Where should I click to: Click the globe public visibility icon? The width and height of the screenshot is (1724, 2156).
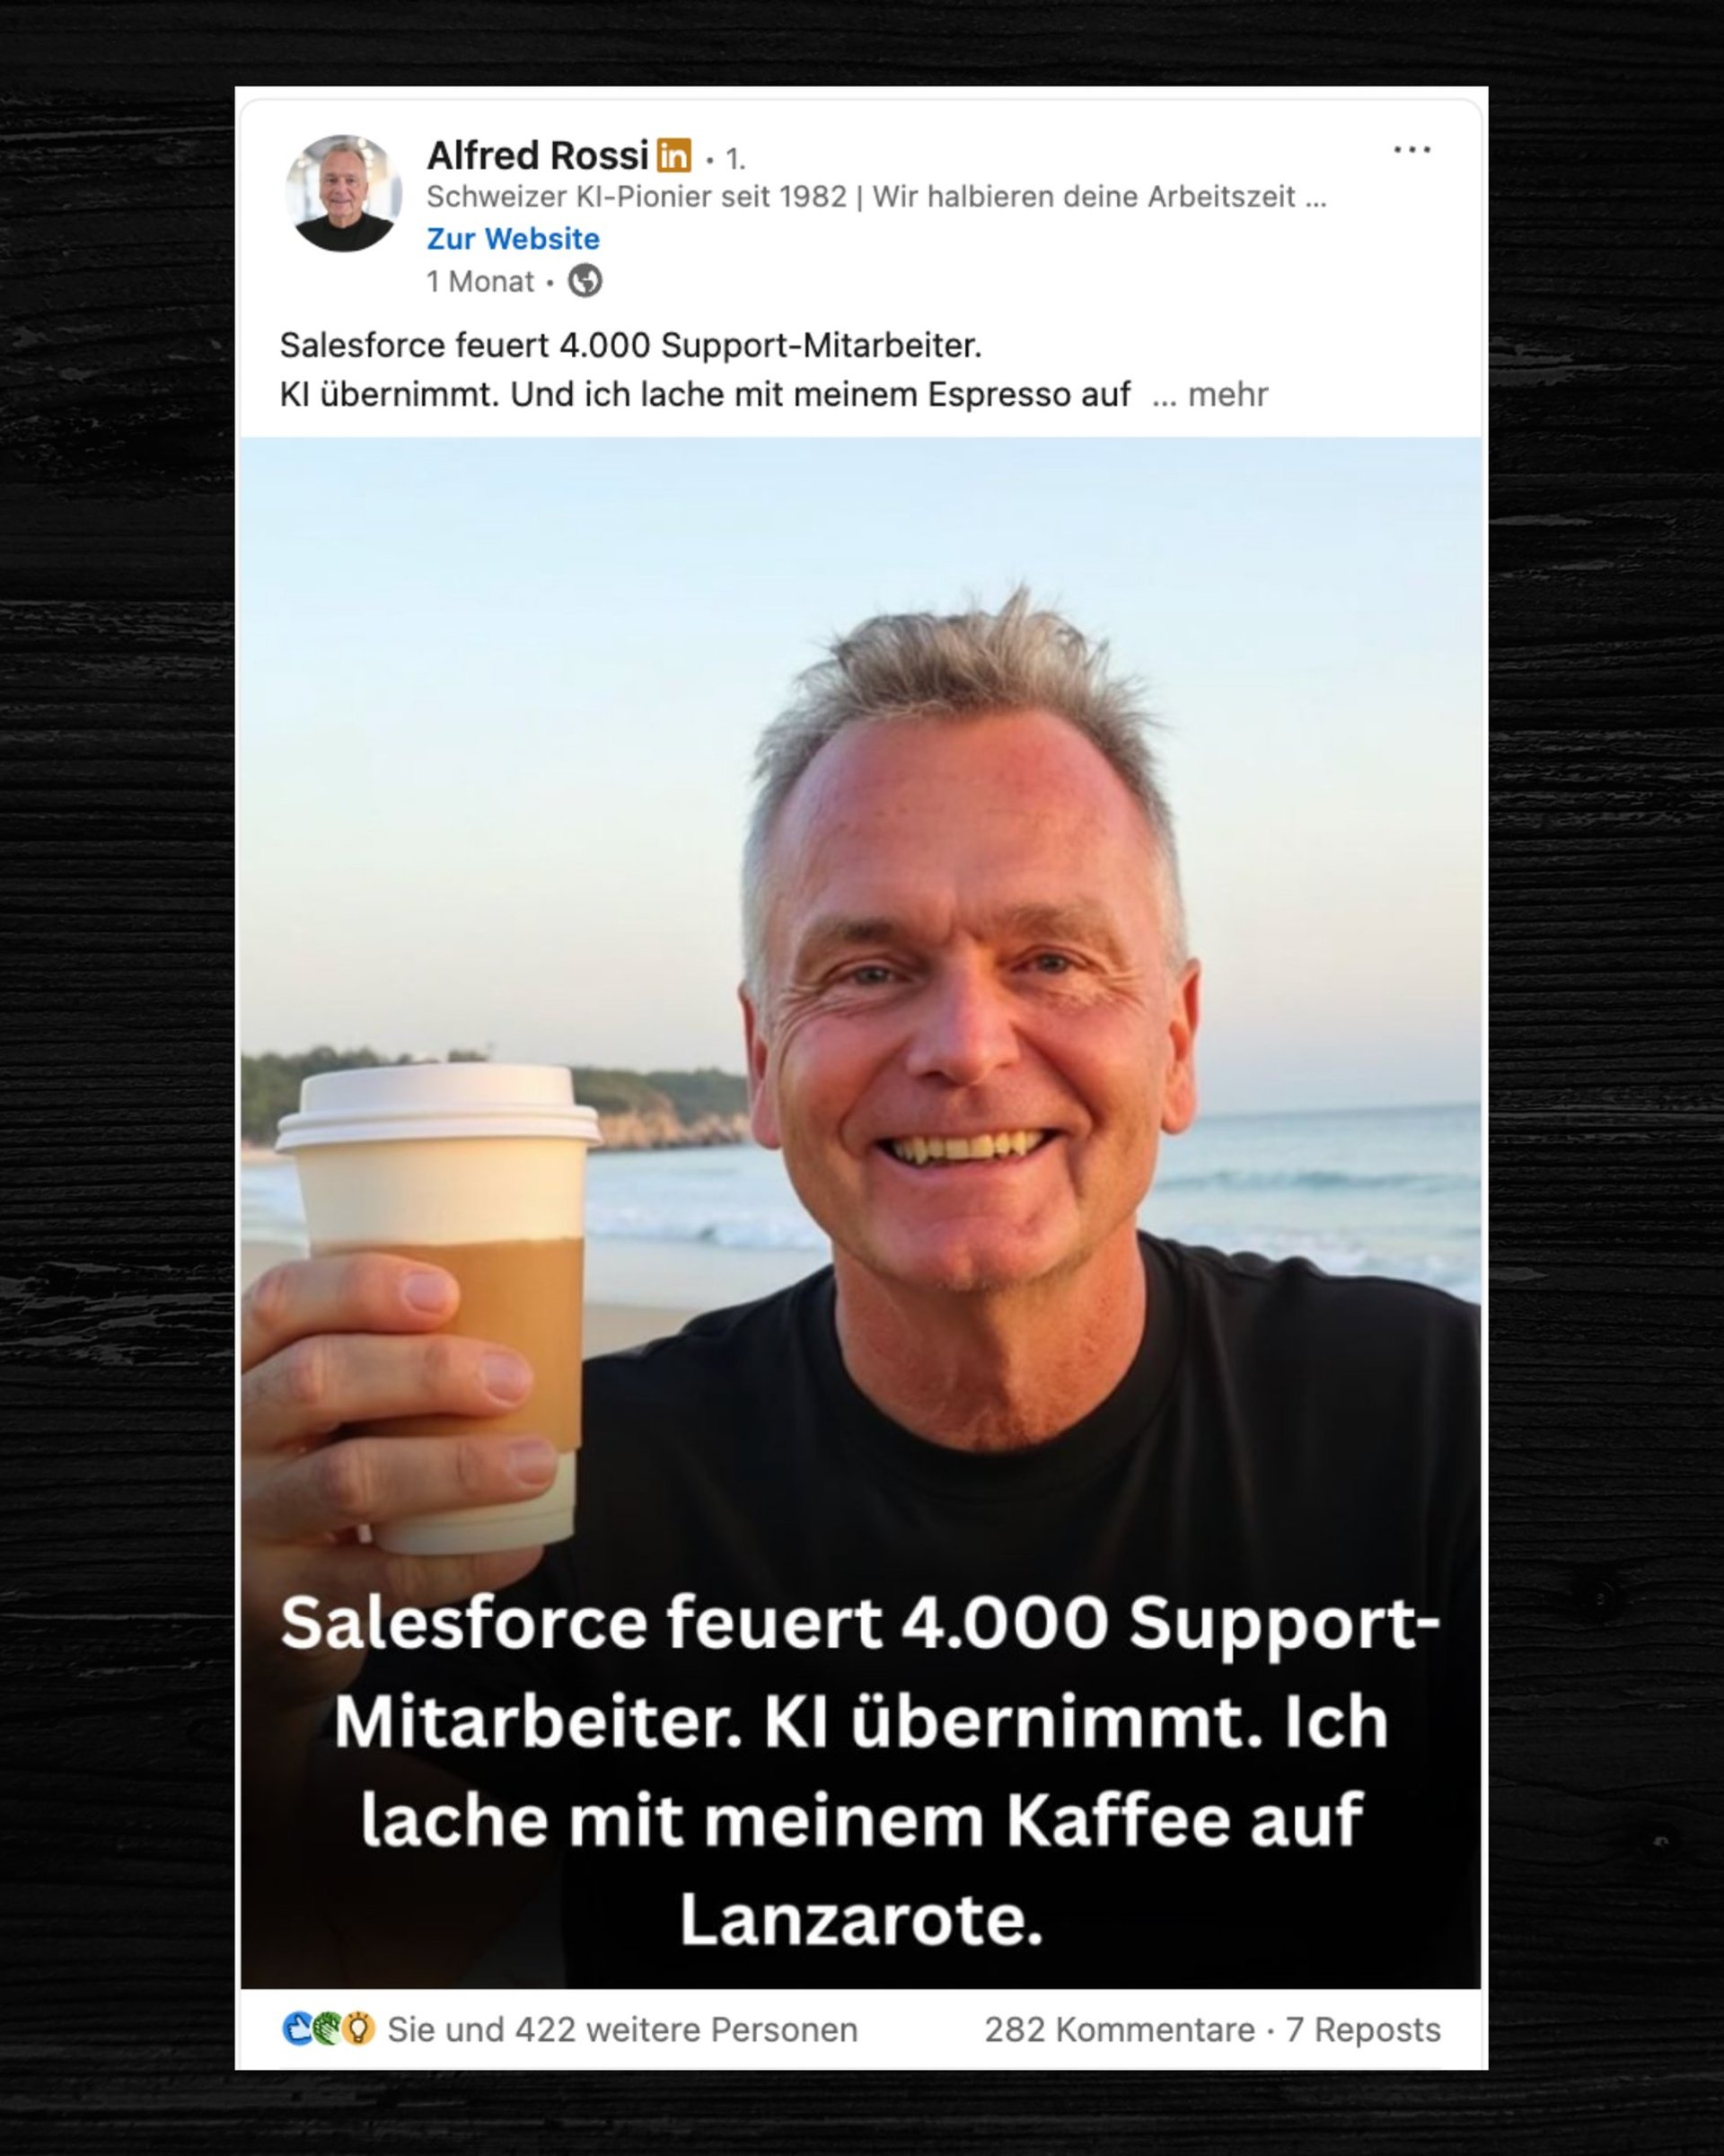tap(585, 281)
